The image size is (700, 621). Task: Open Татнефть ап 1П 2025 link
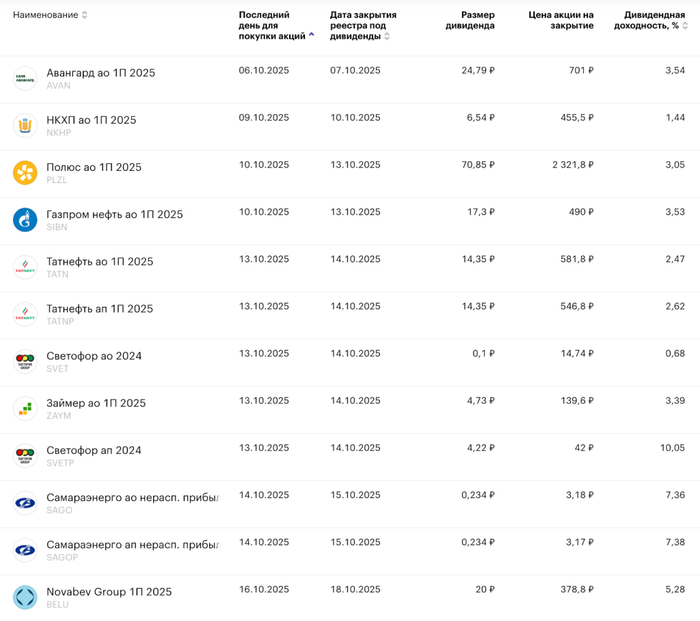point(100,309)
